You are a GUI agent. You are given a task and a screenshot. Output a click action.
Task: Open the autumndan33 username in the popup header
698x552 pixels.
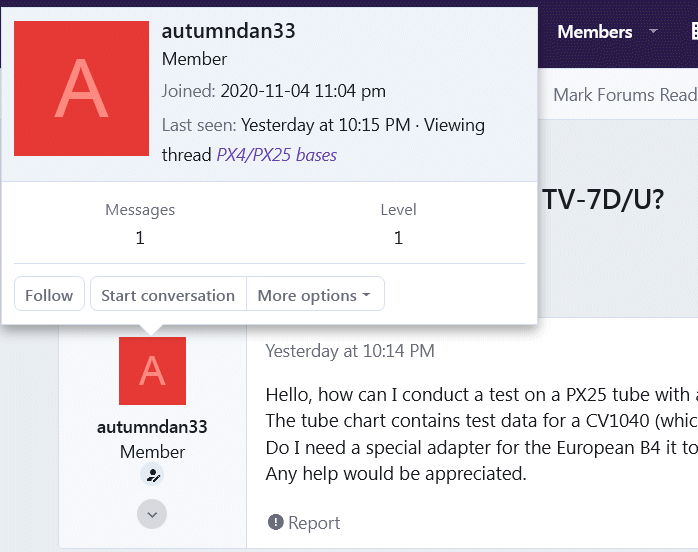[x=228, y=31]
